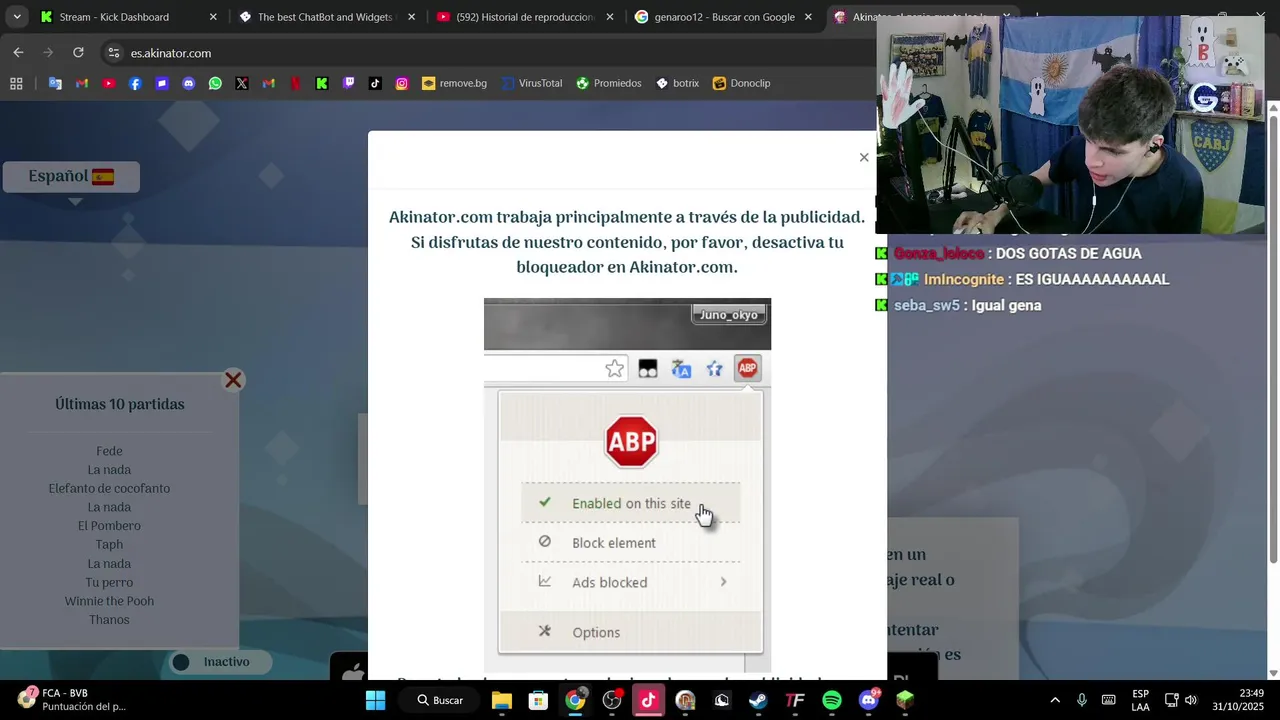Open the Twitch bookmark icon
The width and height of the screenshot is (1280, 720).
tap(348, 83)
